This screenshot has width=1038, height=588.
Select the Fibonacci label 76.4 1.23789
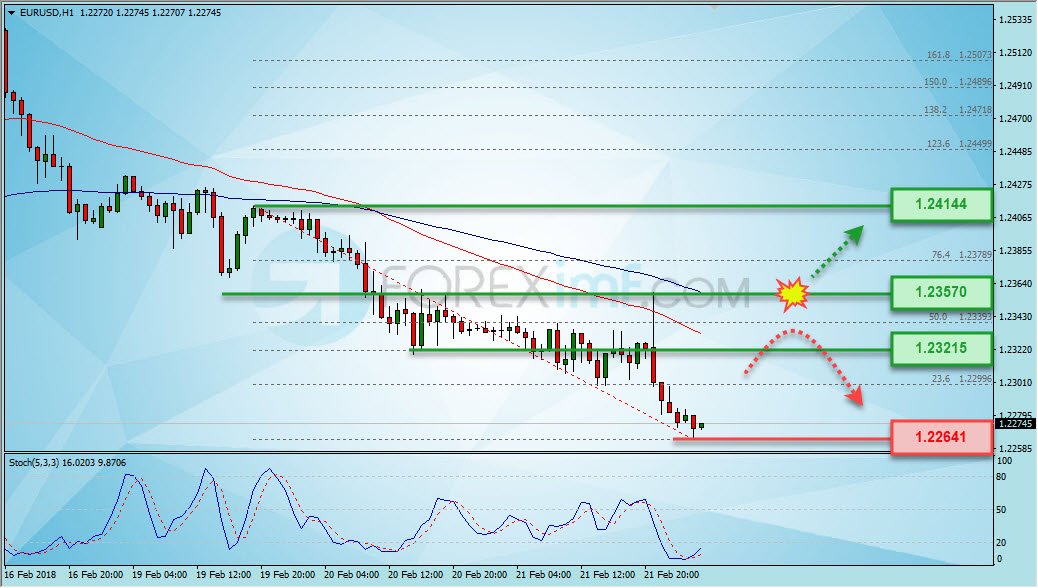click(961, 254)
